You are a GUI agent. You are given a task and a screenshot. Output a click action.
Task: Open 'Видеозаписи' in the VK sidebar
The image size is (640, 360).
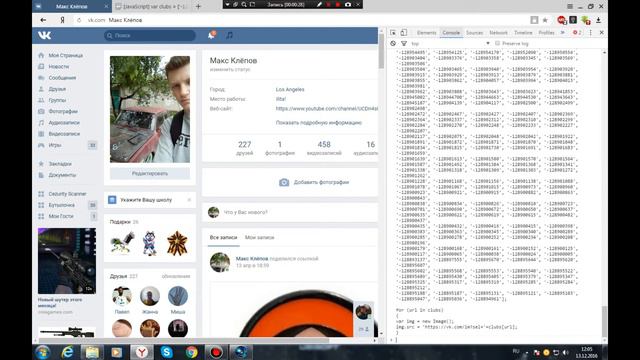pos(64,134)
